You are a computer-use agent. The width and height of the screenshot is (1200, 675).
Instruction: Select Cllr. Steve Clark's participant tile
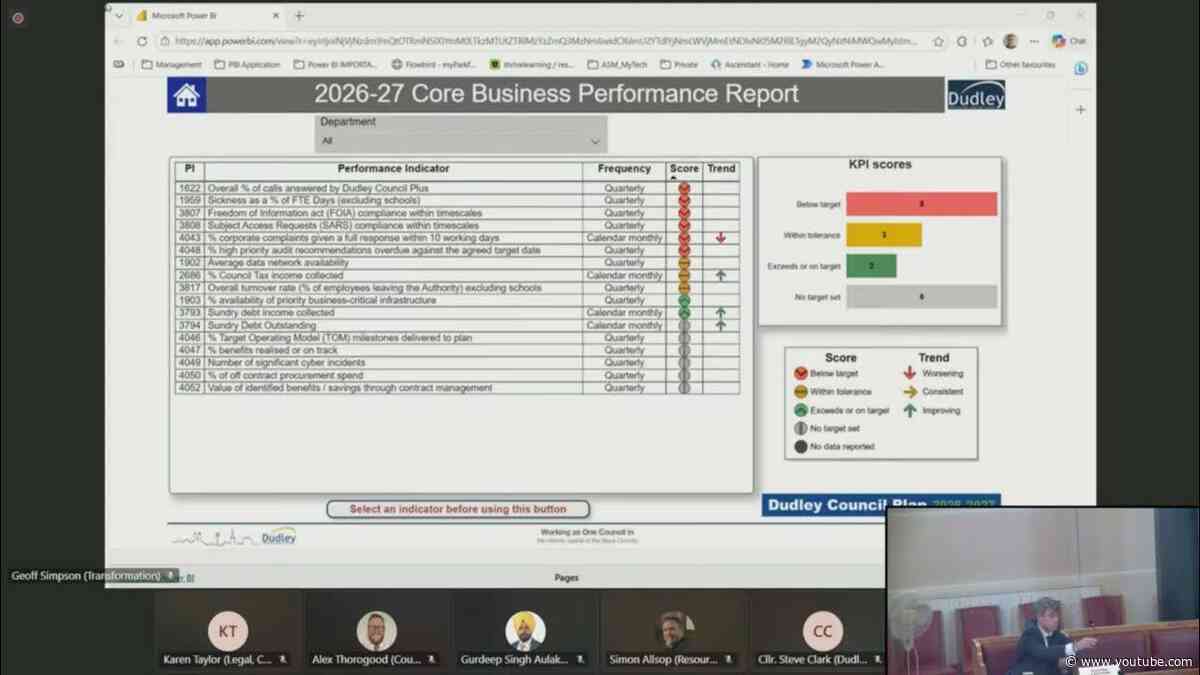click(822, 632)
